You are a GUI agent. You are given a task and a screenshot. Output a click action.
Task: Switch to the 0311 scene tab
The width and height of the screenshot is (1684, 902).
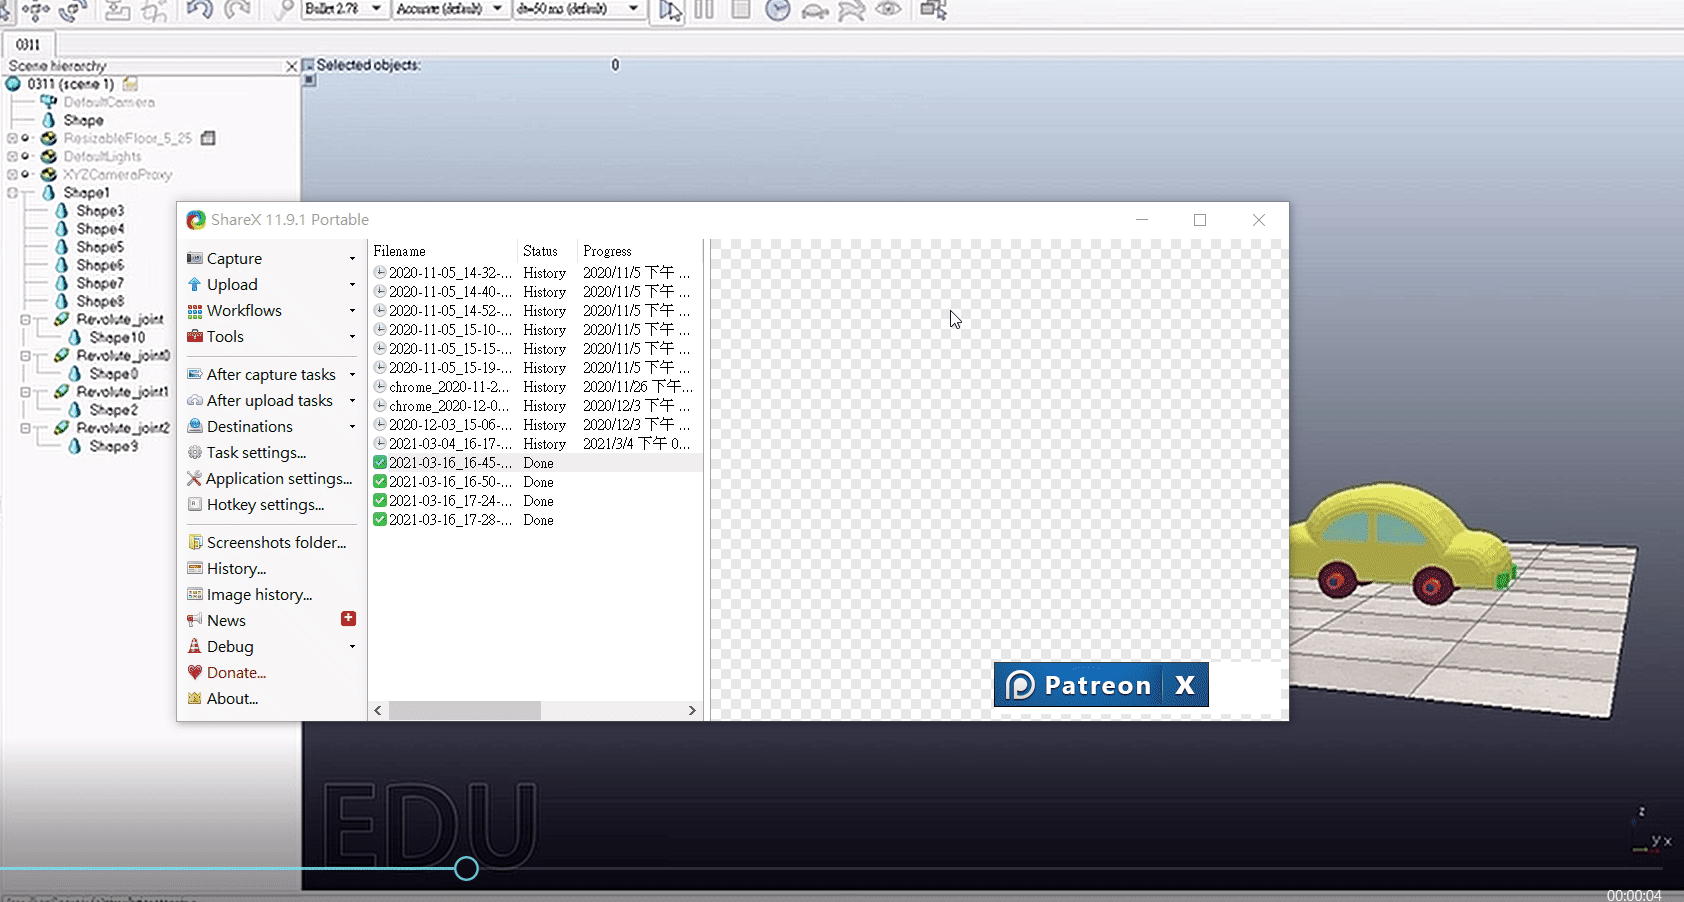point(28,45)
